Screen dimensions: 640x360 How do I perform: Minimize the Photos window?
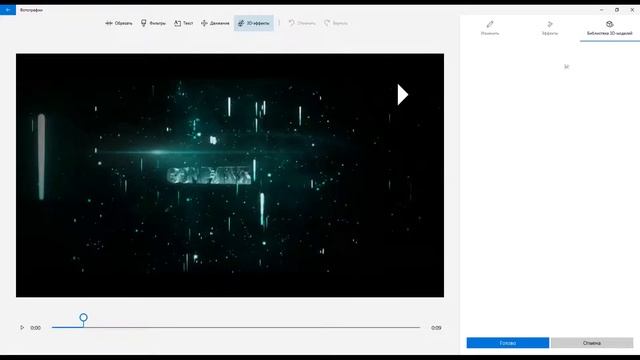coord(602,10)
